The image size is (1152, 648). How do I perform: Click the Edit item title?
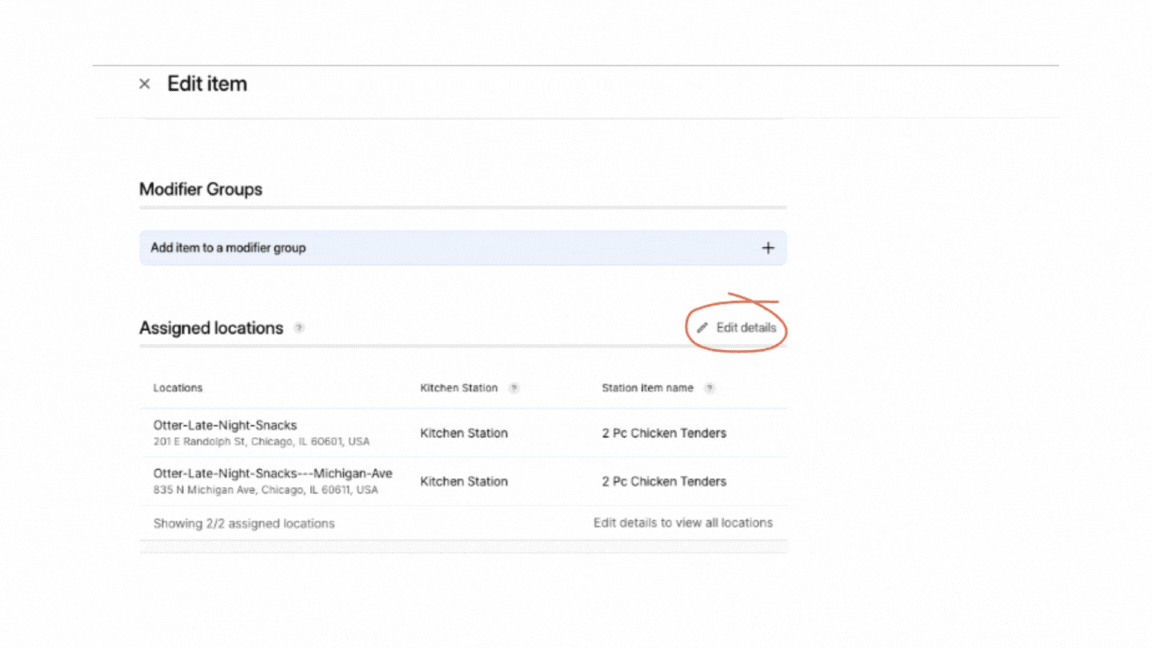(207, 84)
